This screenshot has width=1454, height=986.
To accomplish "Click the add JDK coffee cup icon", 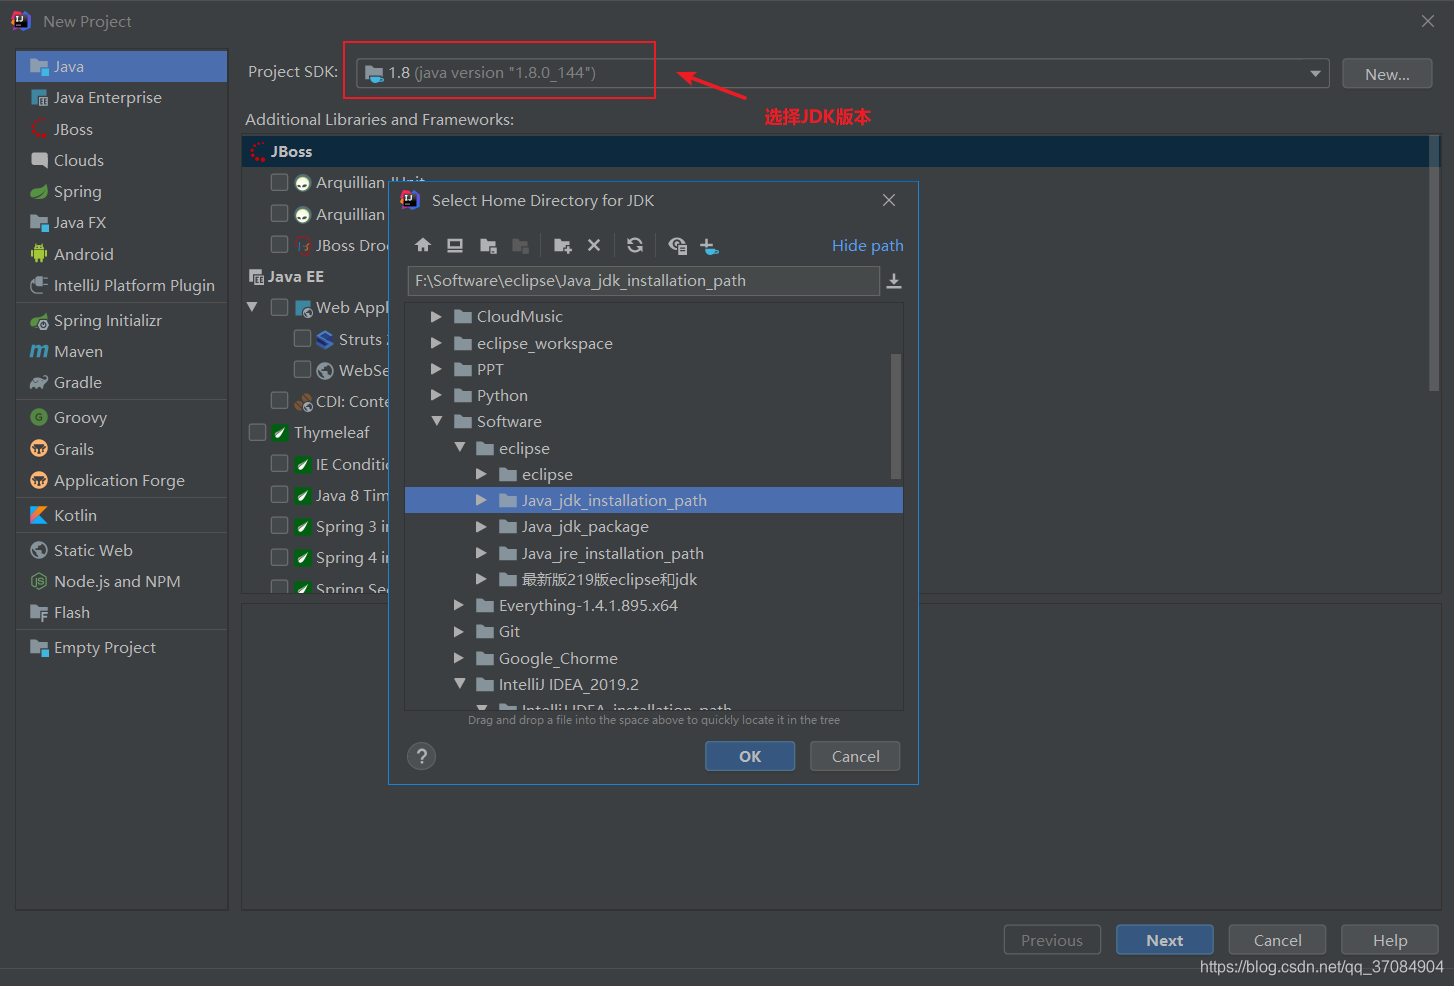I will 709,245.
